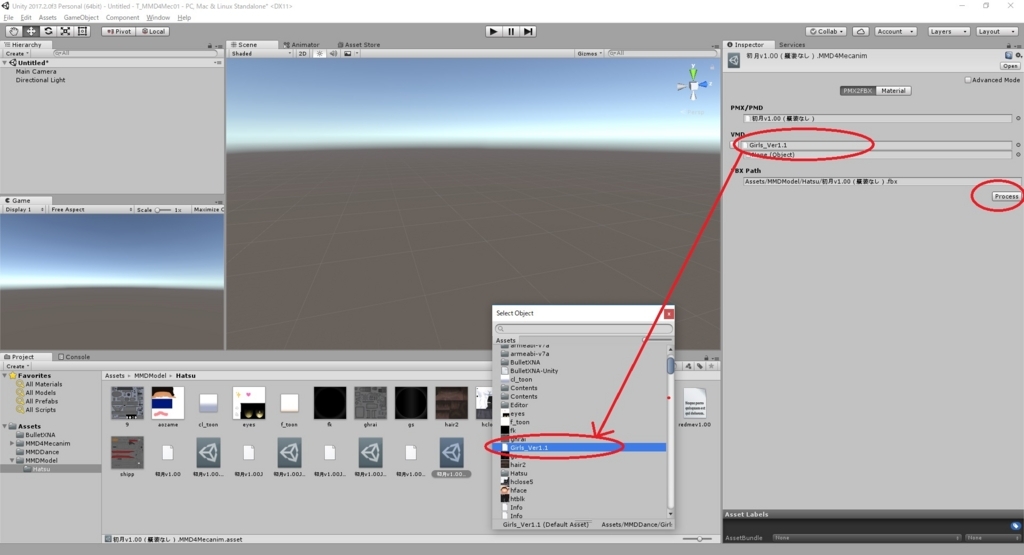This screenshot has height=555, width=1024.
Task: Open Hierarchy Create dropdown
Action: pos(16,54)
